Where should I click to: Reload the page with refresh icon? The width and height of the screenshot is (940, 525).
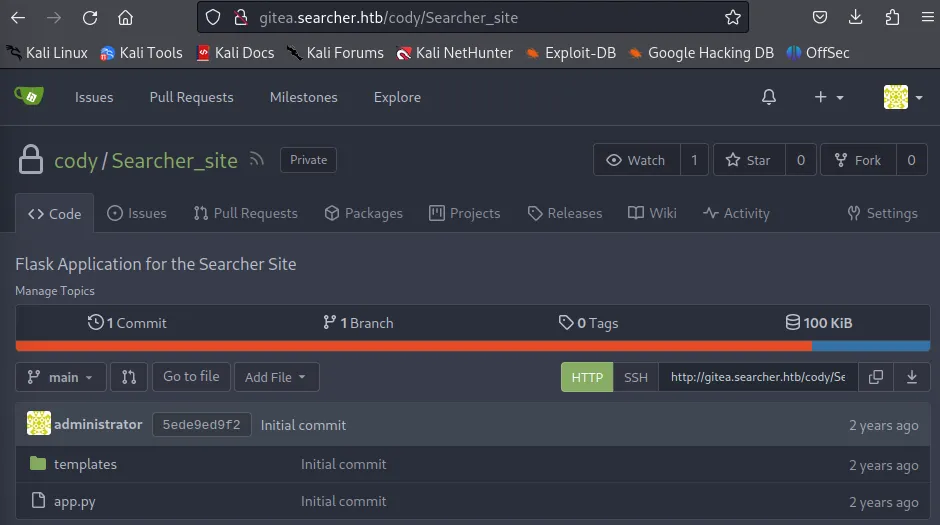[x=90, y=18]
